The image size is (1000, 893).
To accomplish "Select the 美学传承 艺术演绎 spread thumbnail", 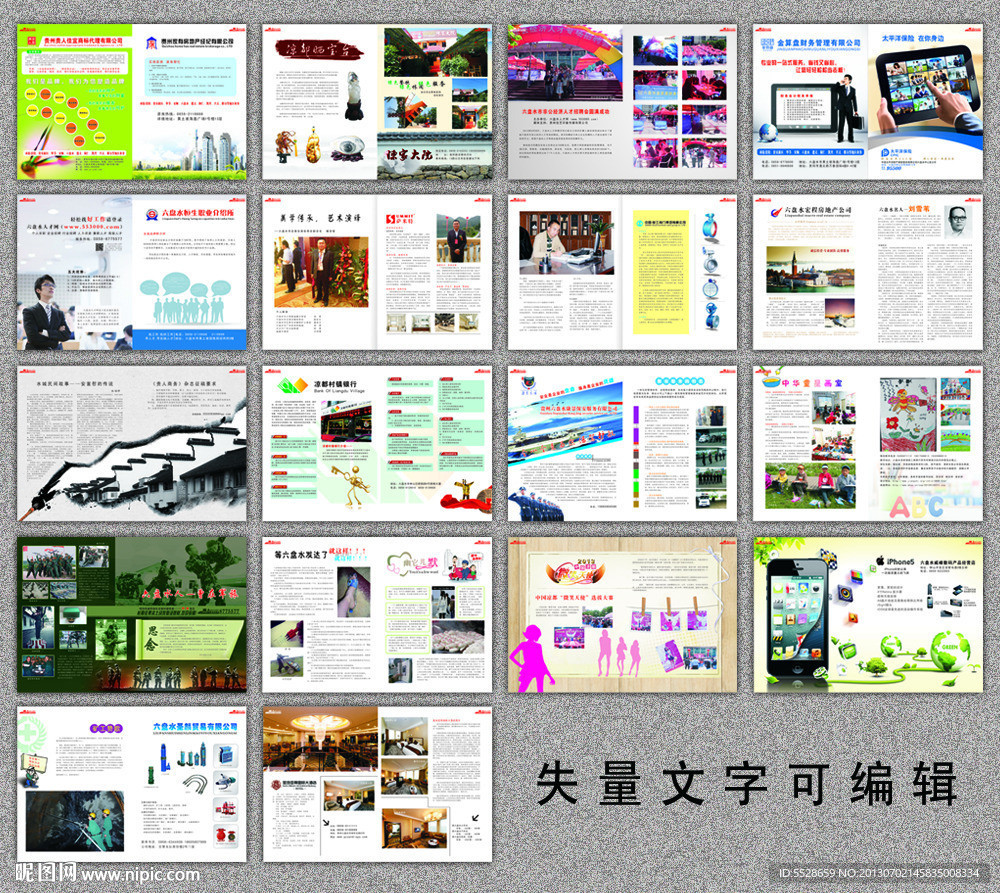I will click(x=377, y=272).
